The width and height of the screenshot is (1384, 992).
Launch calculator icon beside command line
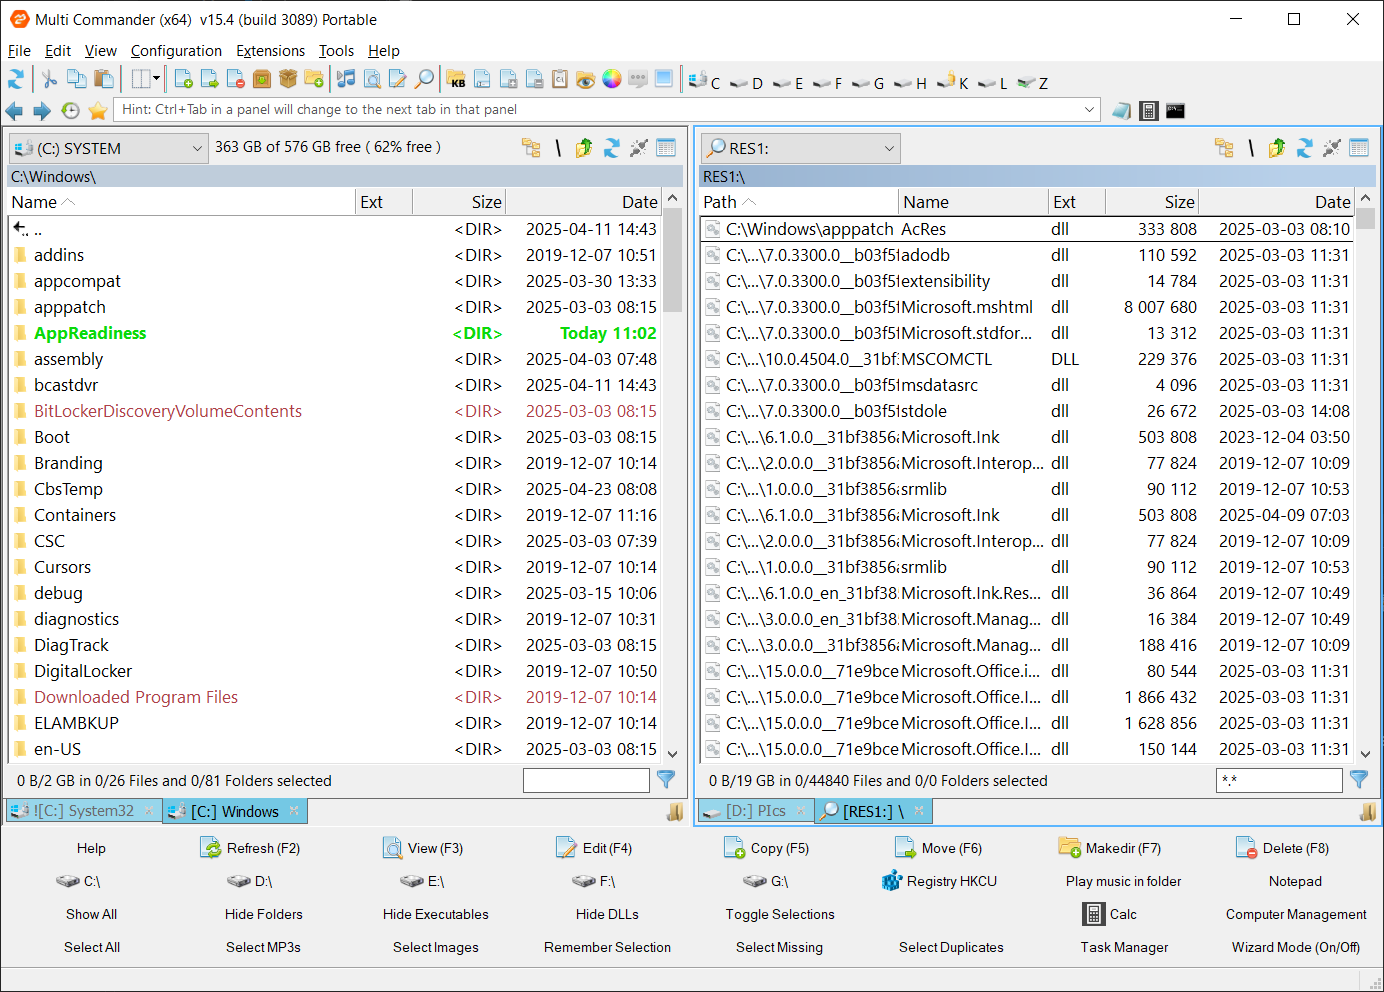[1149, 111]
